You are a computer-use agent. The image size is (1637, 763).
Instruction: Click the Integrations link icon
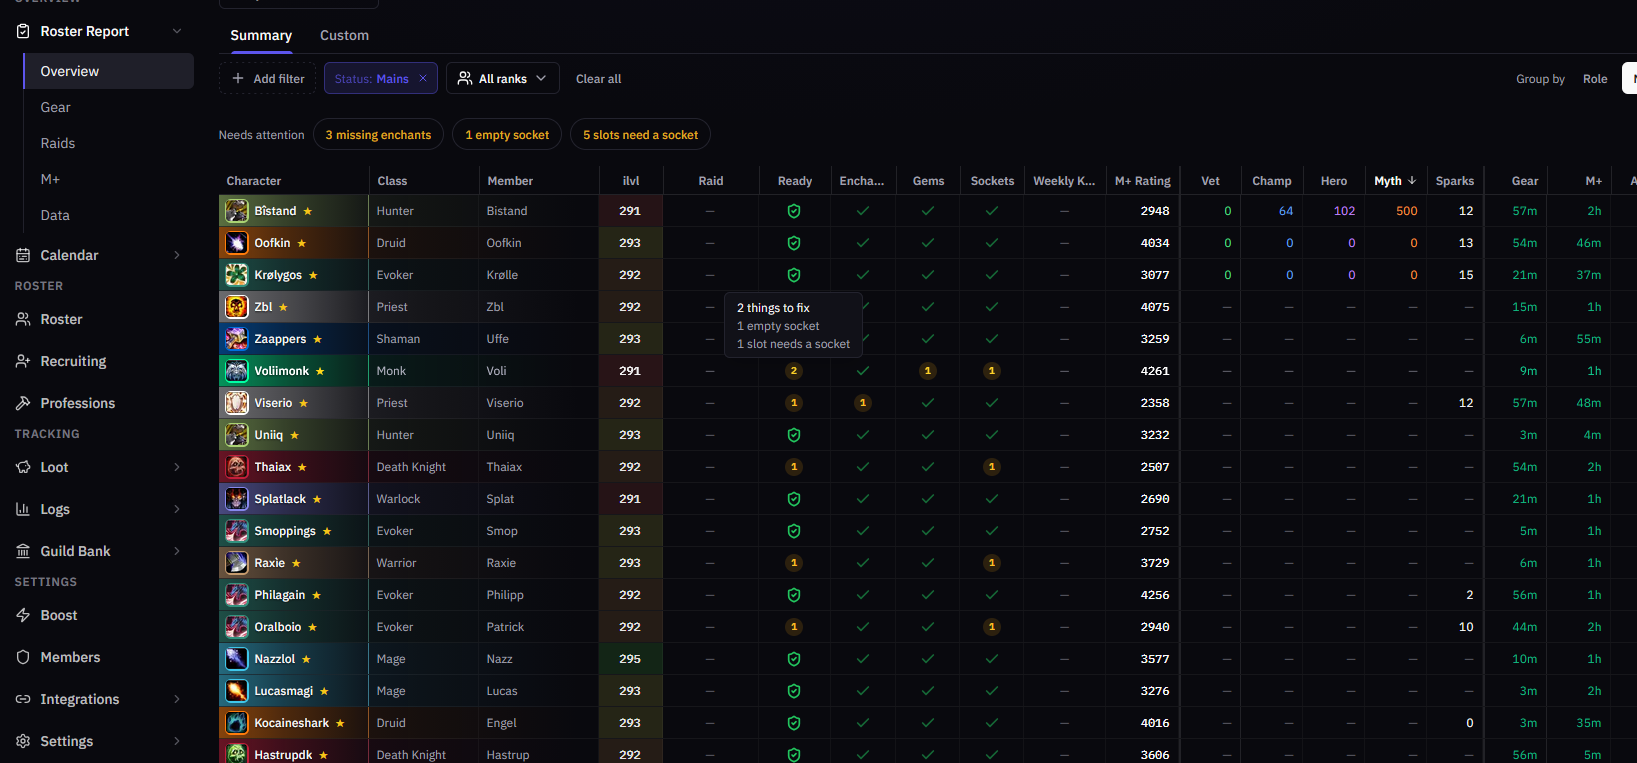(x=23, y=699)
